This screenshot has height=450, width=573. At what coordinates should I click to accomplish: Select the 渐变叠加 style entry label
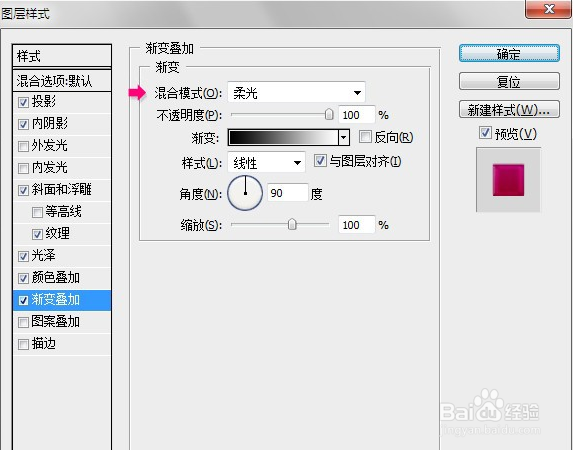point(56,299)
